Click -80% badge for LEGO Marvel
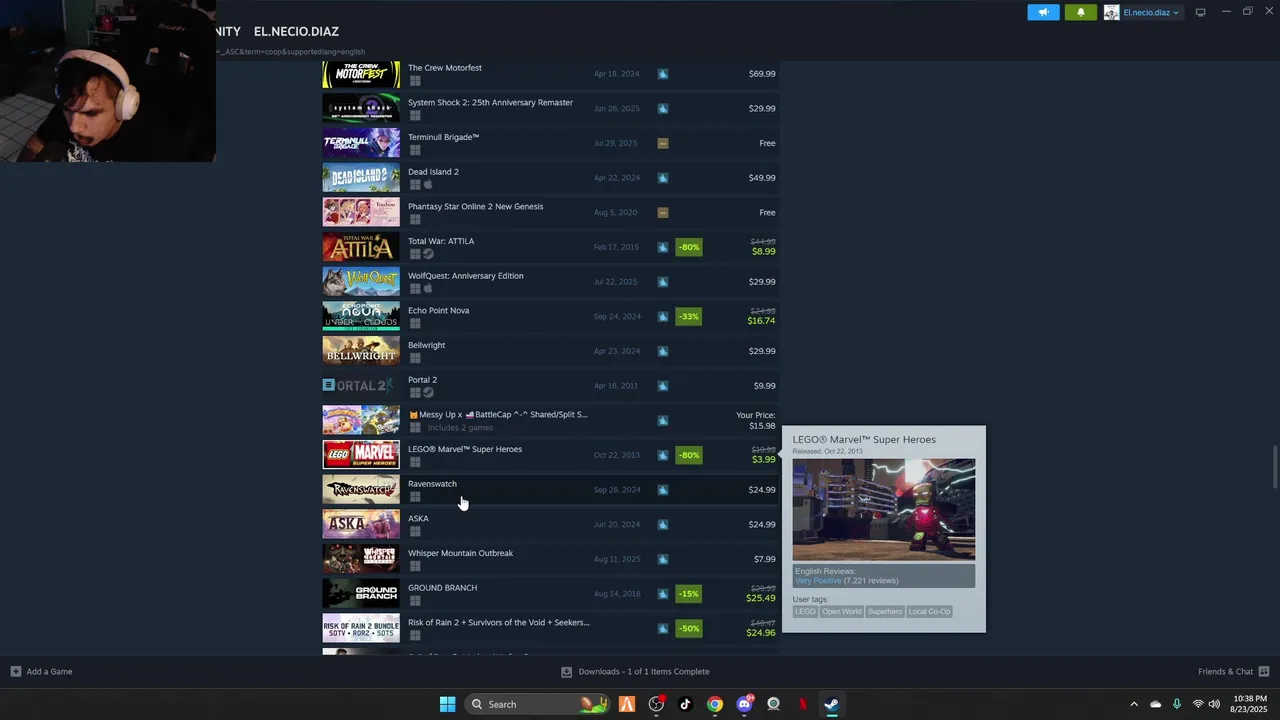Screen dimensions: 1280x720 pyautogui.click(x=689, y=455)
